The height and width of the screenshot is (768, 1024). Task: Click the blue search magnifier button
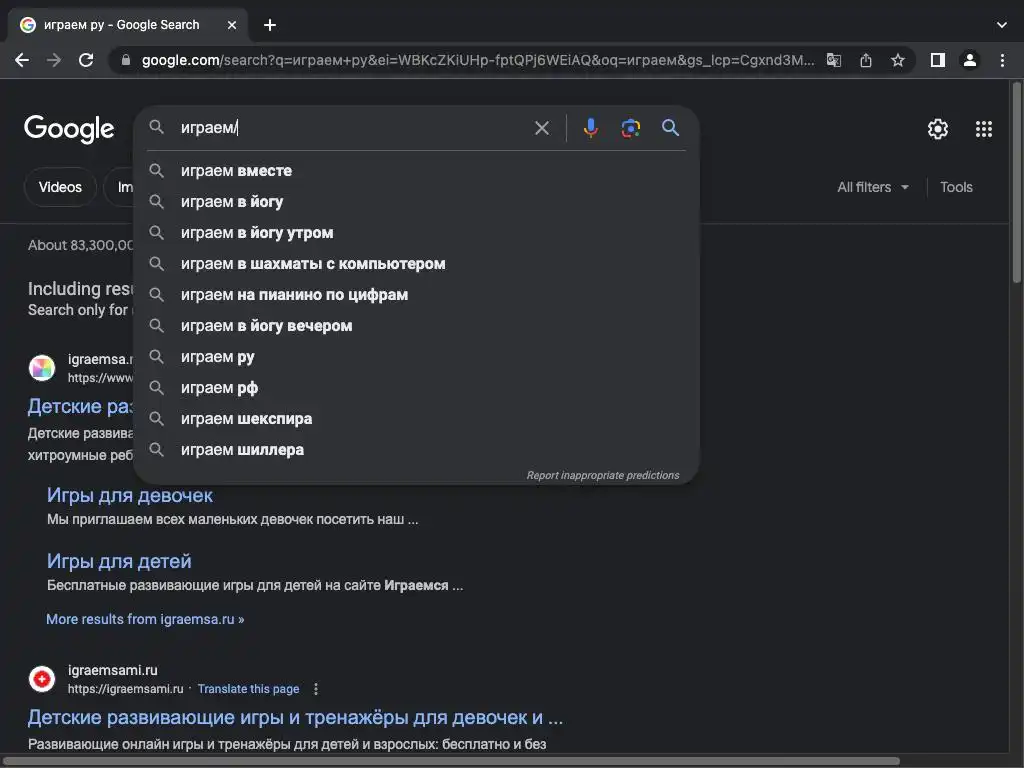click(671, 128)
